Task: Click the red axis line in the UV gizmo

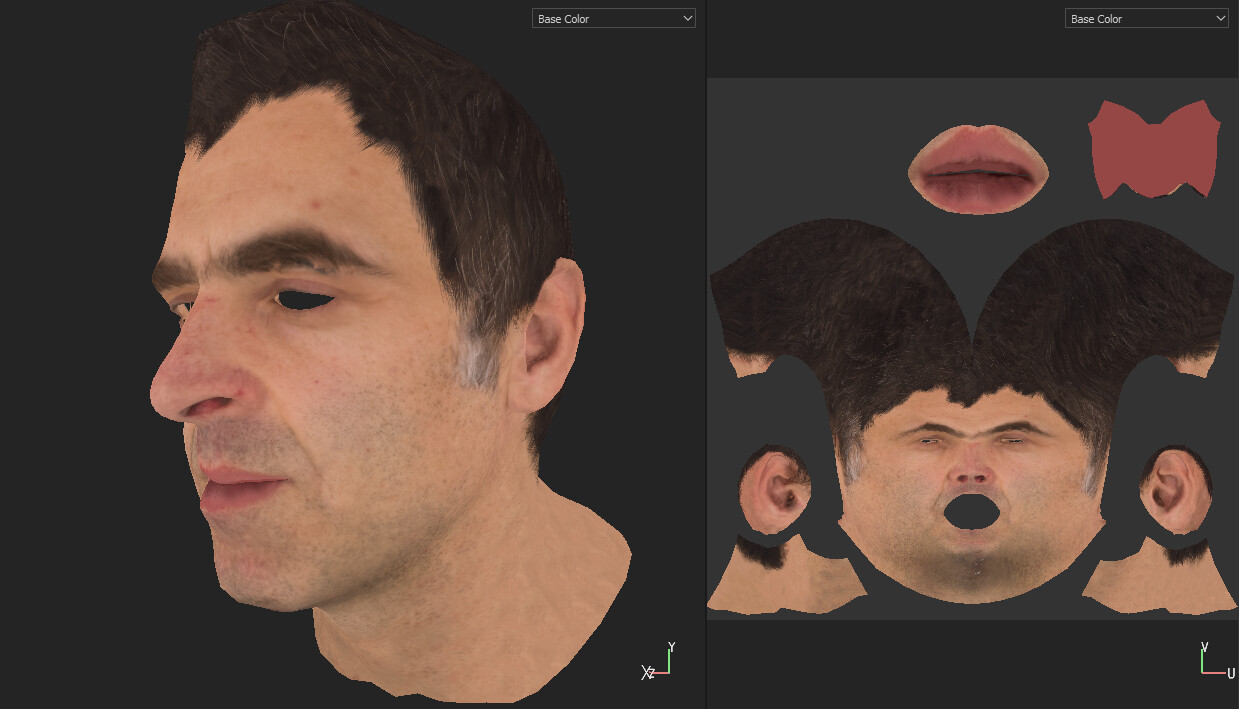Action: [x=1213, y=672]
